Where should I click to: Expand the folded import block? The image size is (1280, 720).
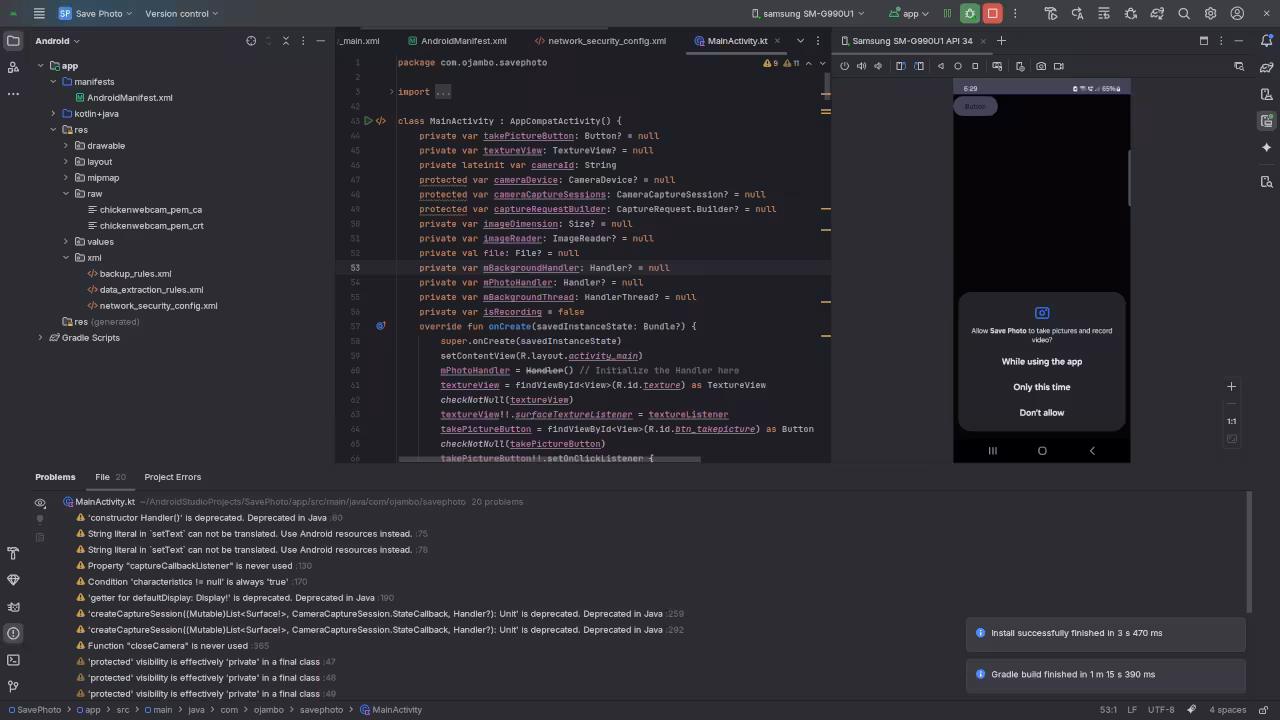391,92
